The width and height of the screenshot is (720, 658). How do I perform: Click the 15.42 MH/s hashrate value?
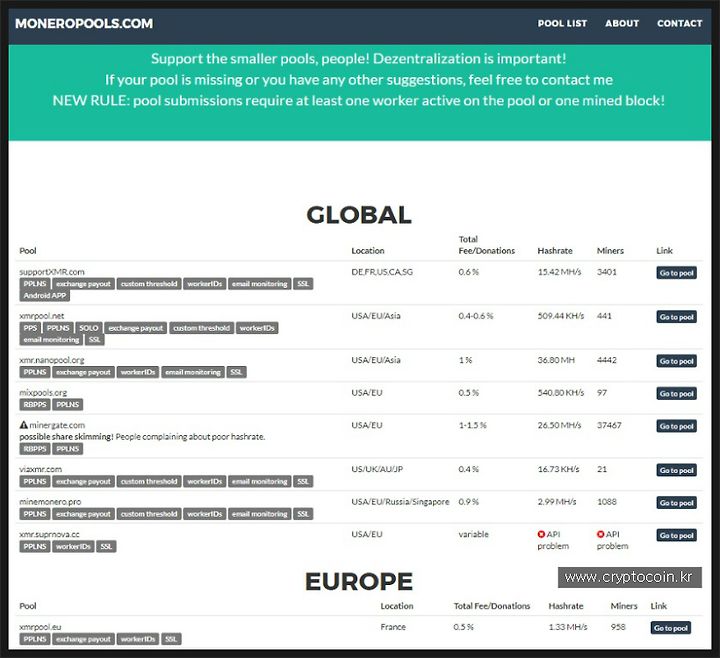(559, 272)
